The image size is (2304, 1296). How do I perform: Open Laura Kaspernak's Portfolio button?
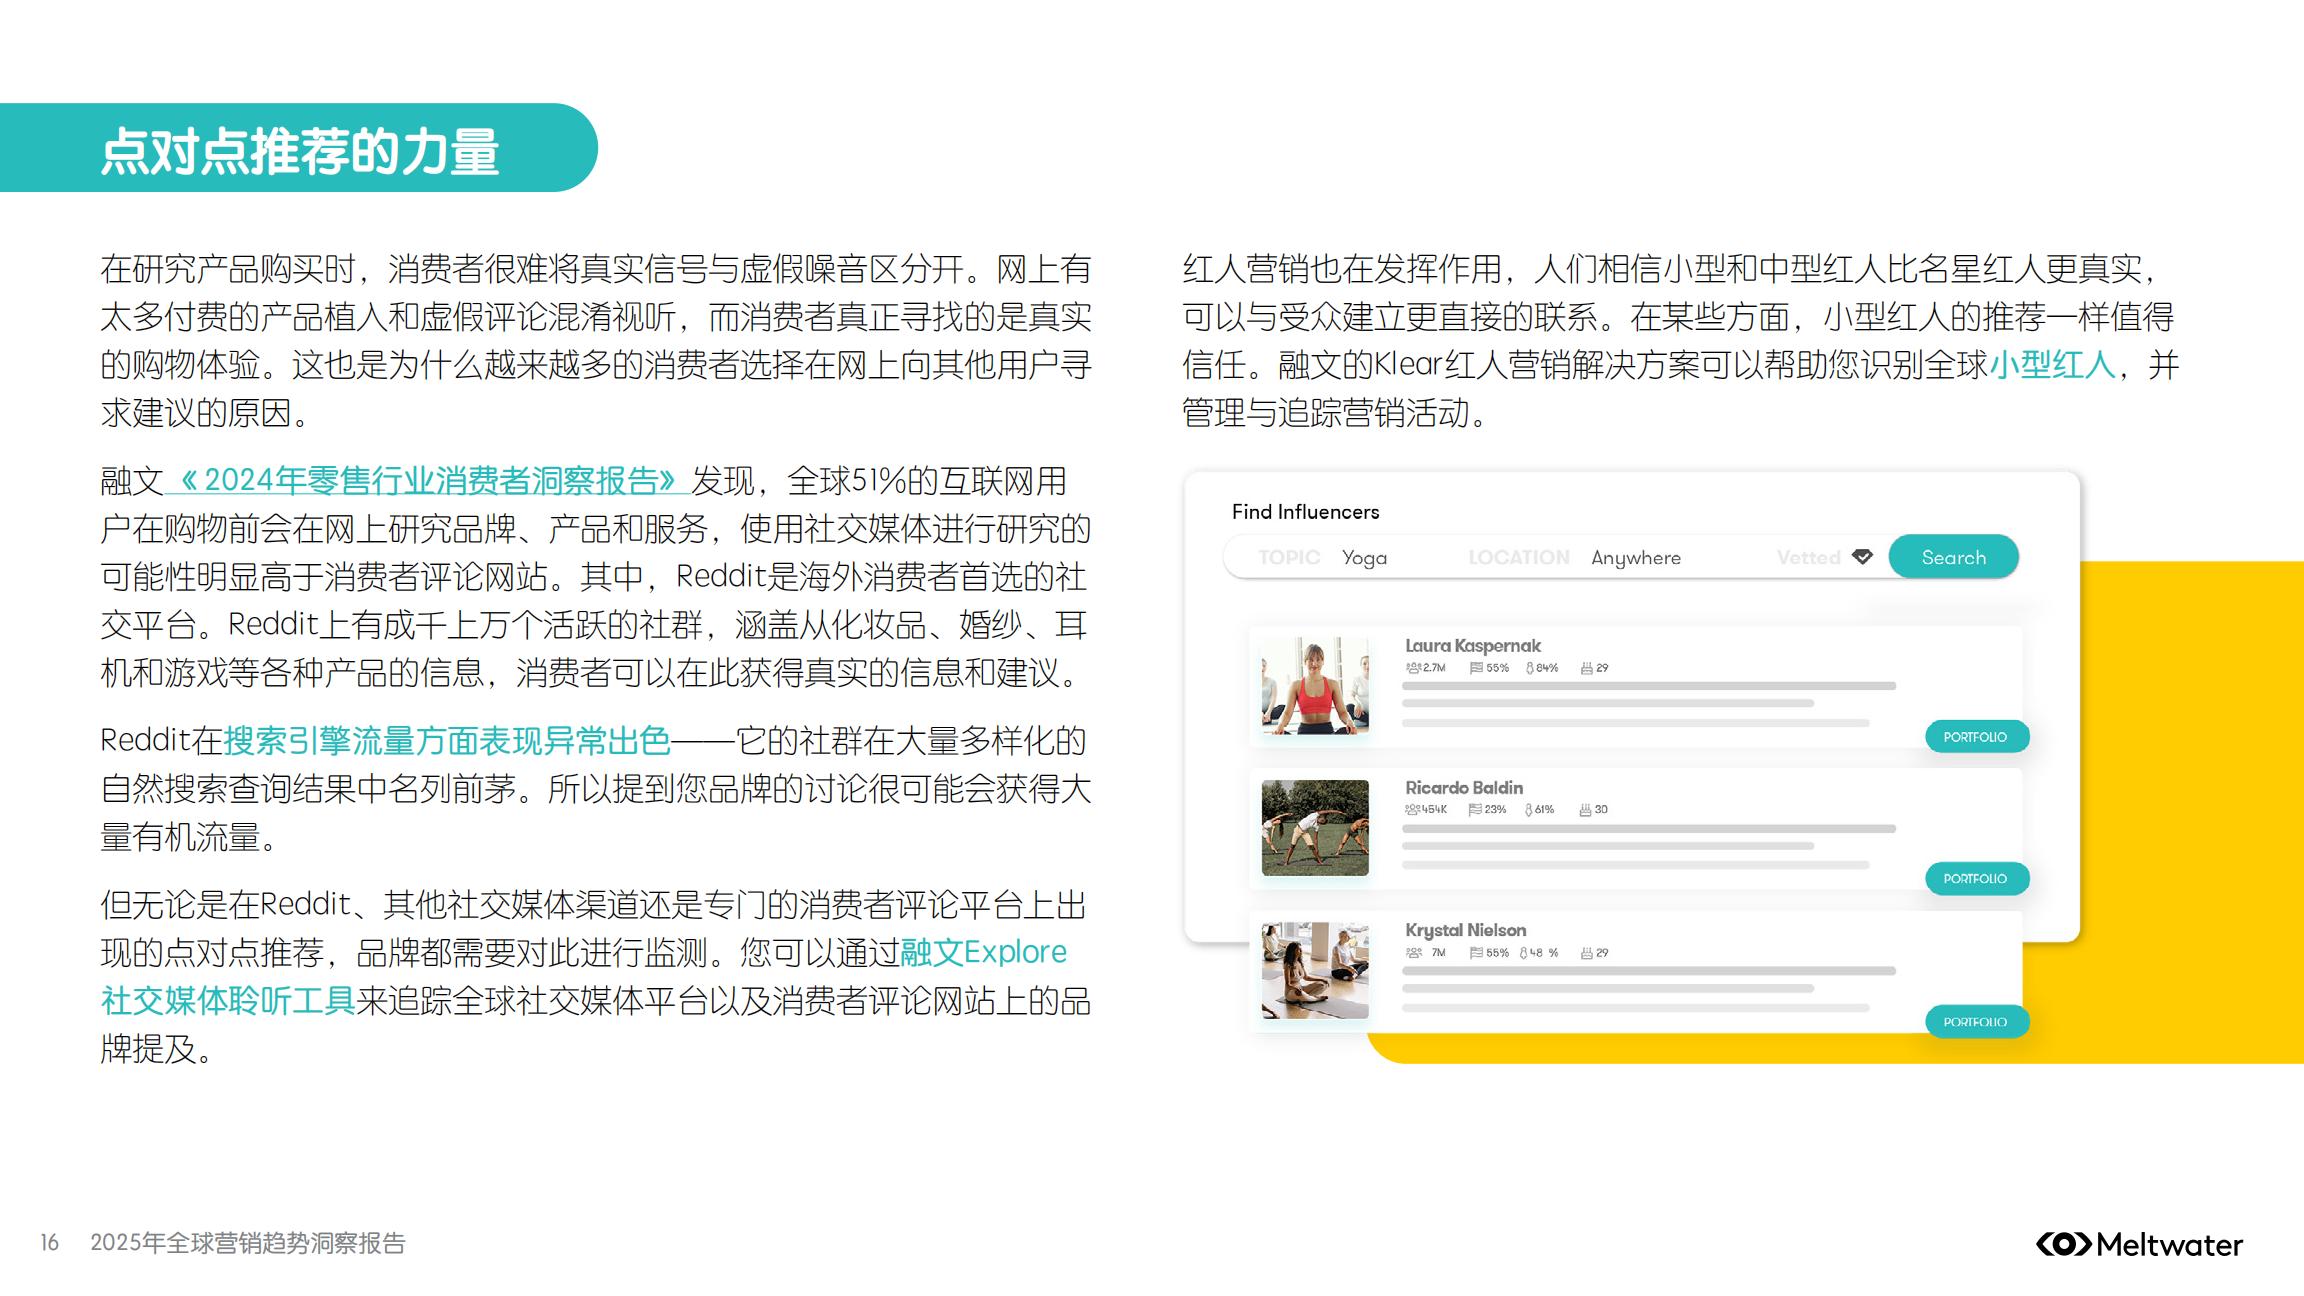(1976, 737)
